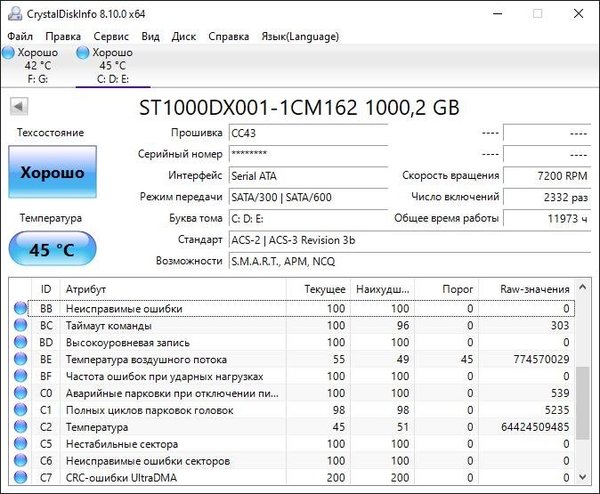Click the Скорость вращения value 7200 RPM
Image resolution: width=600 pixels, height=494 pixels.
[547, 176]
